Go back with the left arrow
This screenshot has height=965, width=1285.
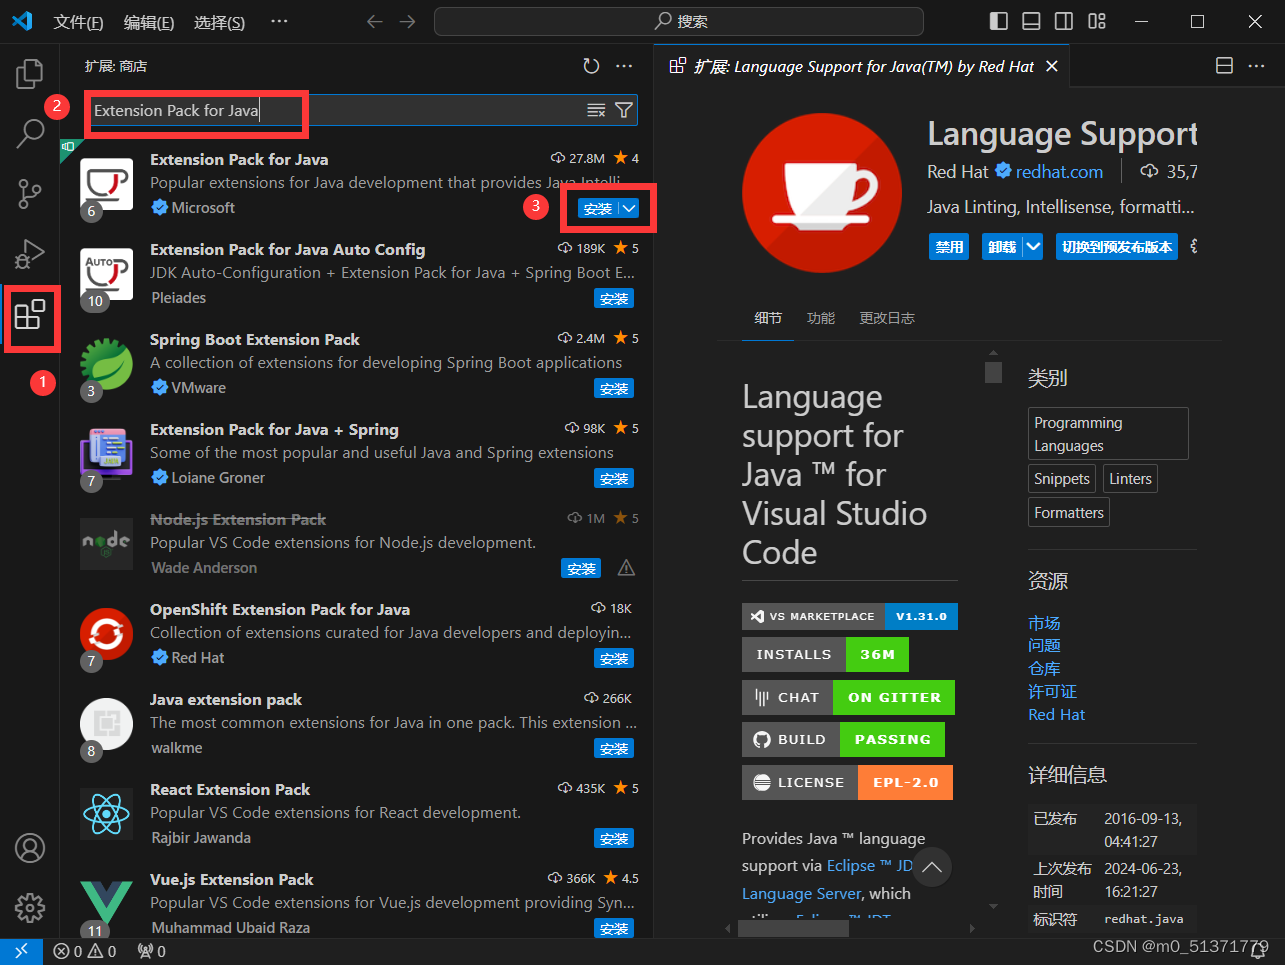pyautogui.click(x=375, y=21)
